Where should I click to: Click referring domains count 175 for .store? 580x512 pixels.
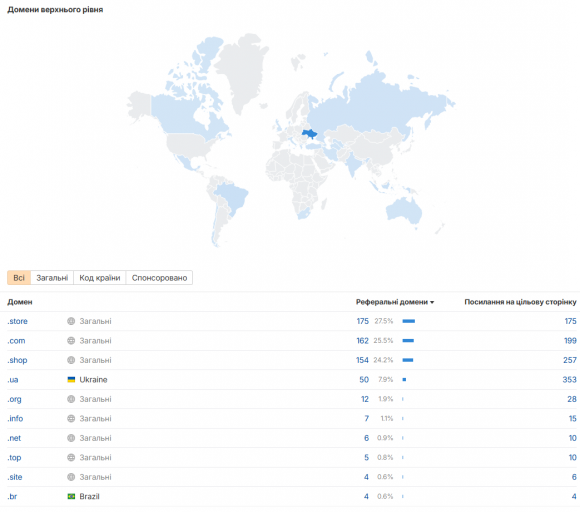pos(362,321)
